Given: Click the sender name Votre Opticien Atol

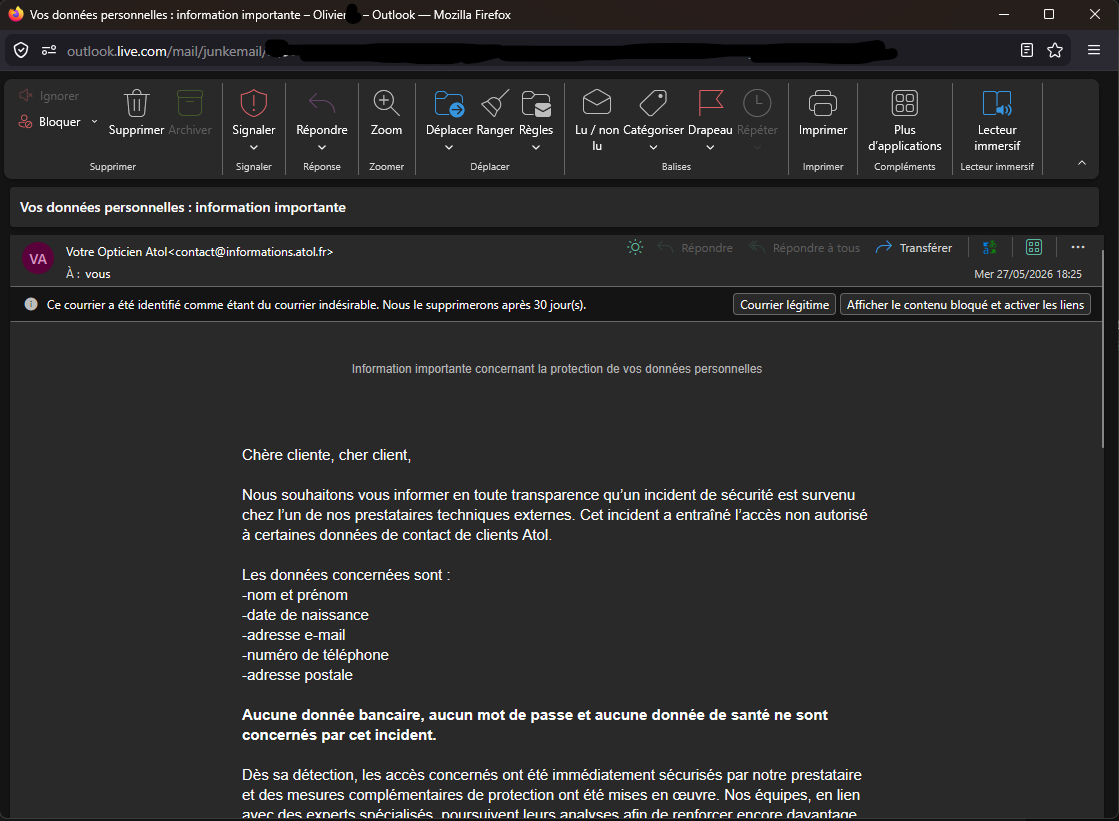Looking at the screenshot, I should point(116,251).
